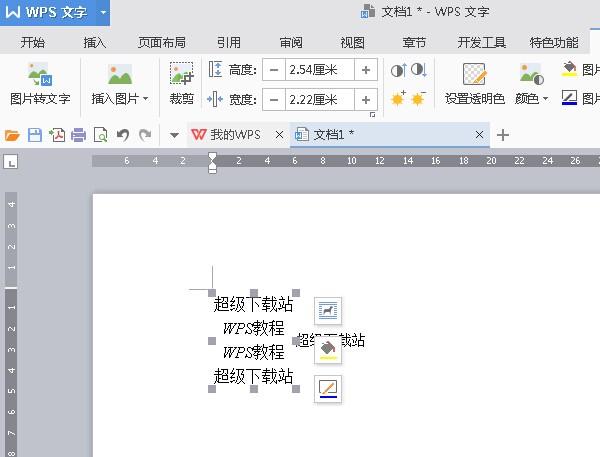Expand the Color (颜色) dropdown arrow
Image resolution: width=600 pixels, height=457 pixels.
click(546, 99)
